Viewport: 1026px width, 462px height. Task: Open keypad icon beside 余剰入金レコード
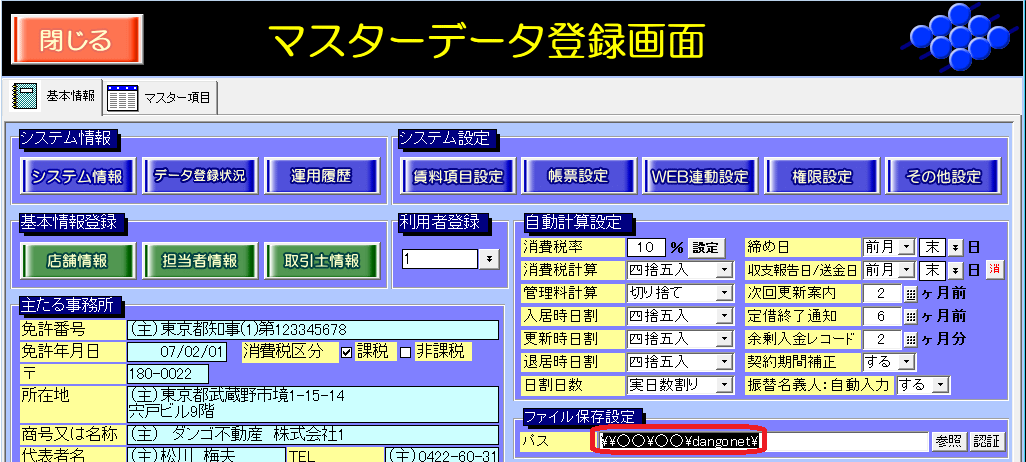tap(910, 338)
